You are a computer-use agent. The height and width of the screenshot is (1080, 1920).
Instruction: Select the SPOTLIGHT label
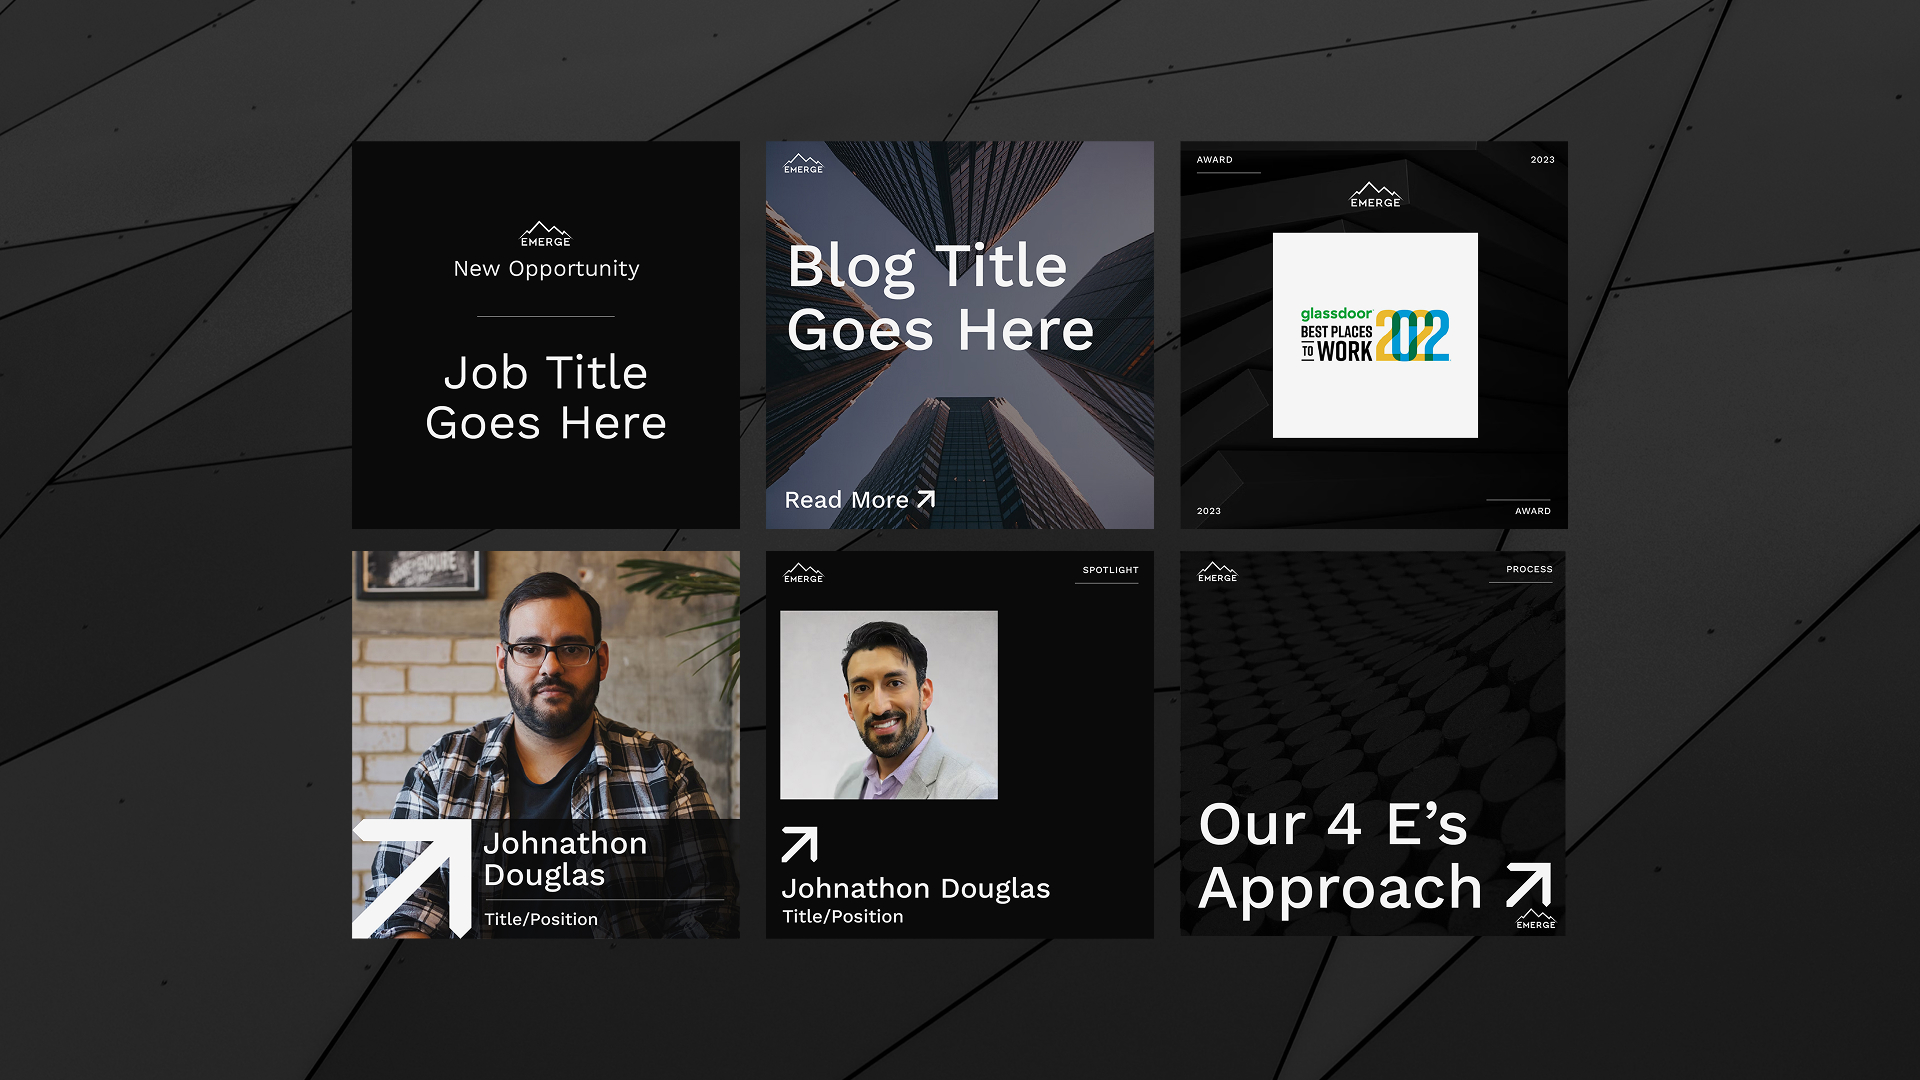click(x=1110, y=570)
